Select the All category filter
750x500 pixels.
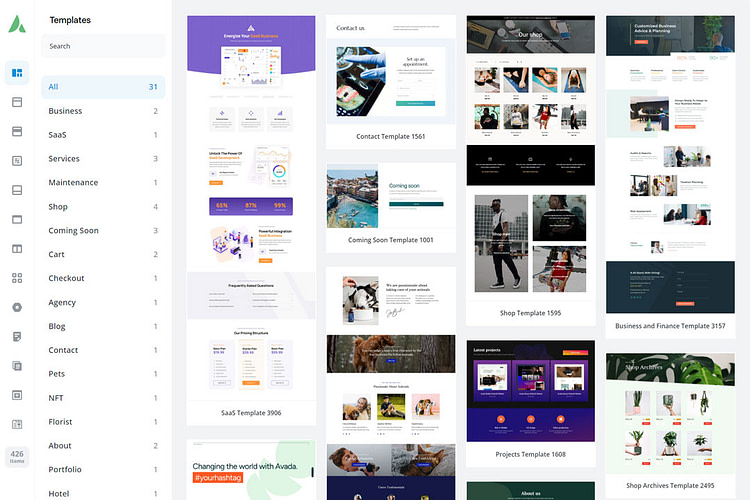[x=103, y=87]
